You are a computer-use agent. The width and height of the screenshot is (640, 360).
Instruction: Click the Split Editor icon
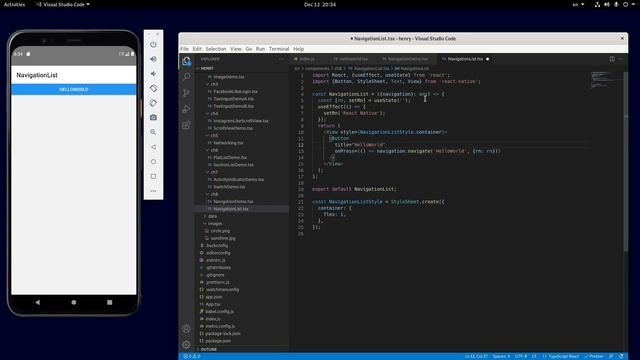(x=612, y=59)
